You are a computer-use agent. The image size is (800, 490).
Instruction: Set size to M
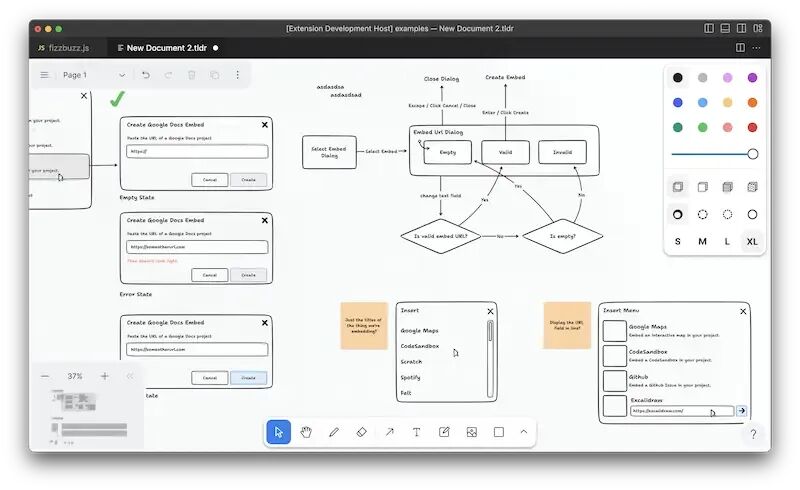pyautogui.click(x=703, y=241)
